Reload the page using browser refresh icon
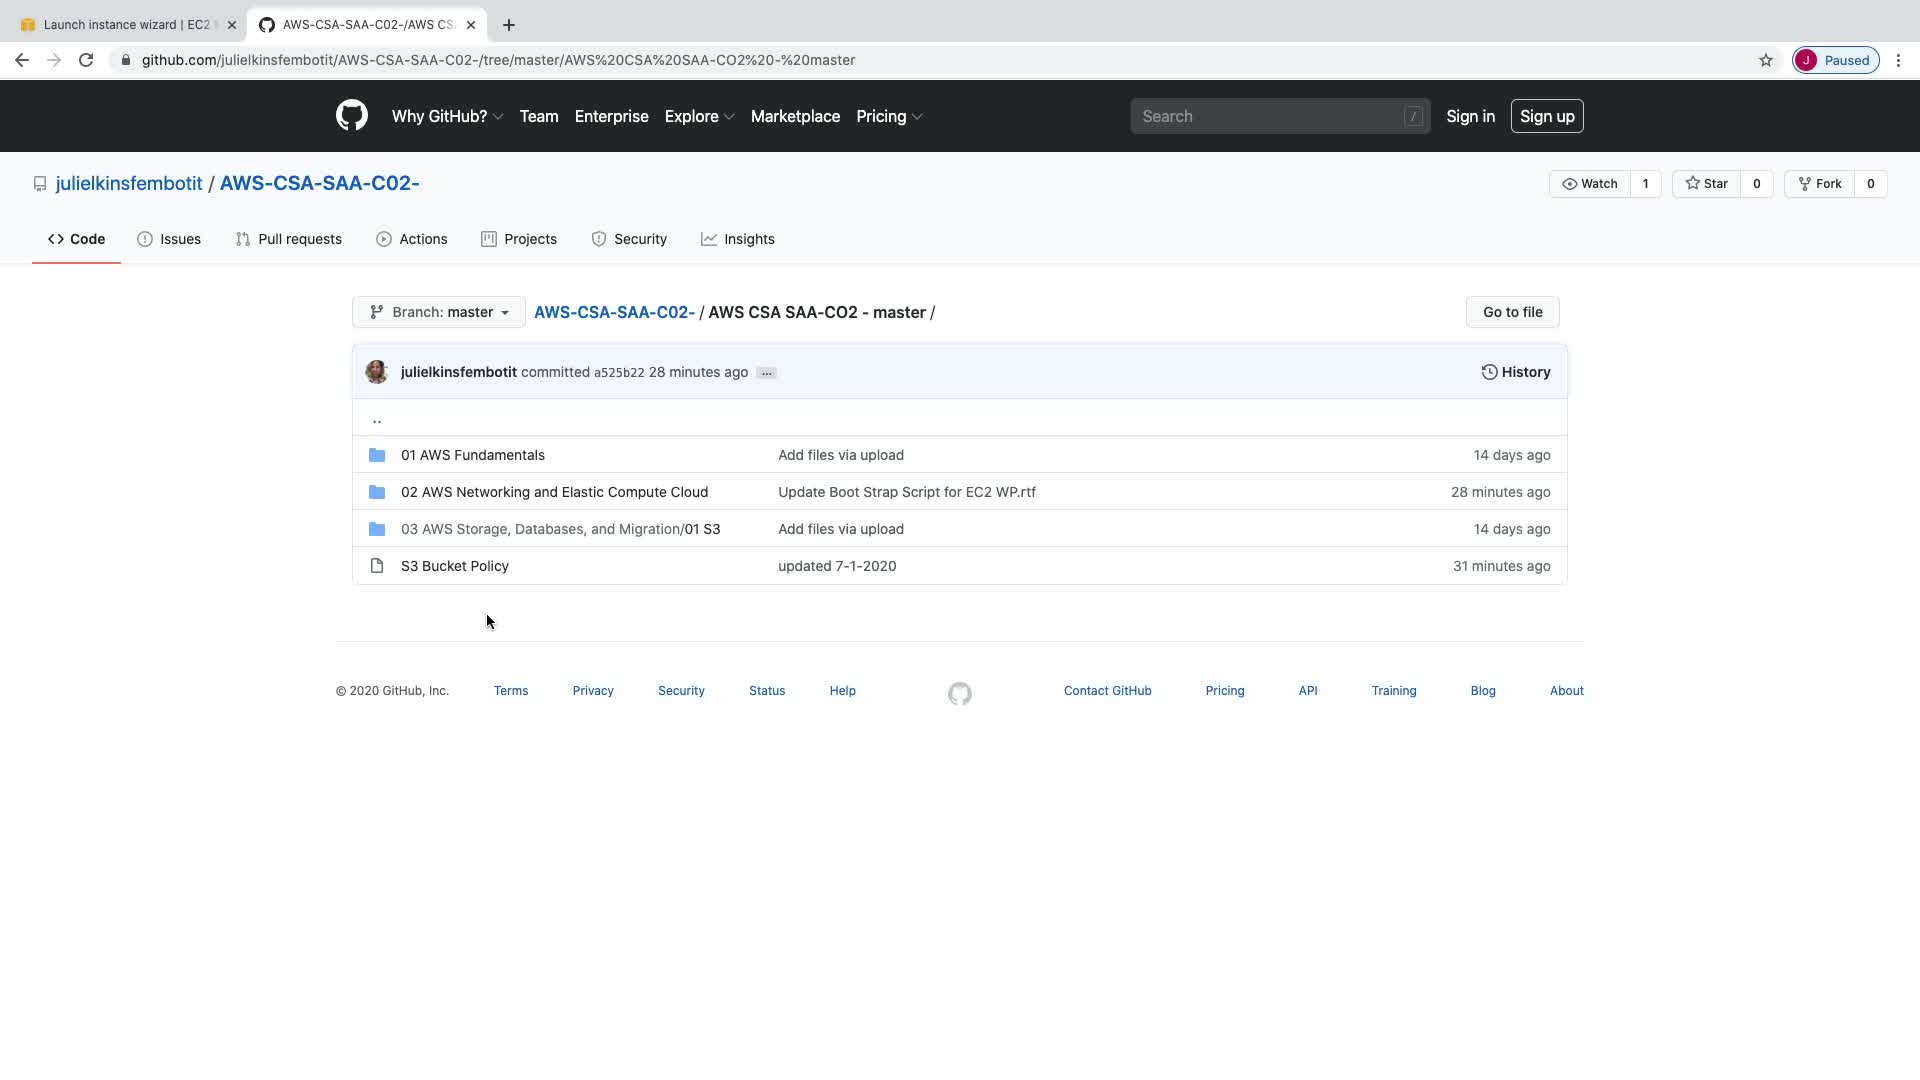The width and height of the screenshot is (1920, 1080). click(x=86, y=60)
